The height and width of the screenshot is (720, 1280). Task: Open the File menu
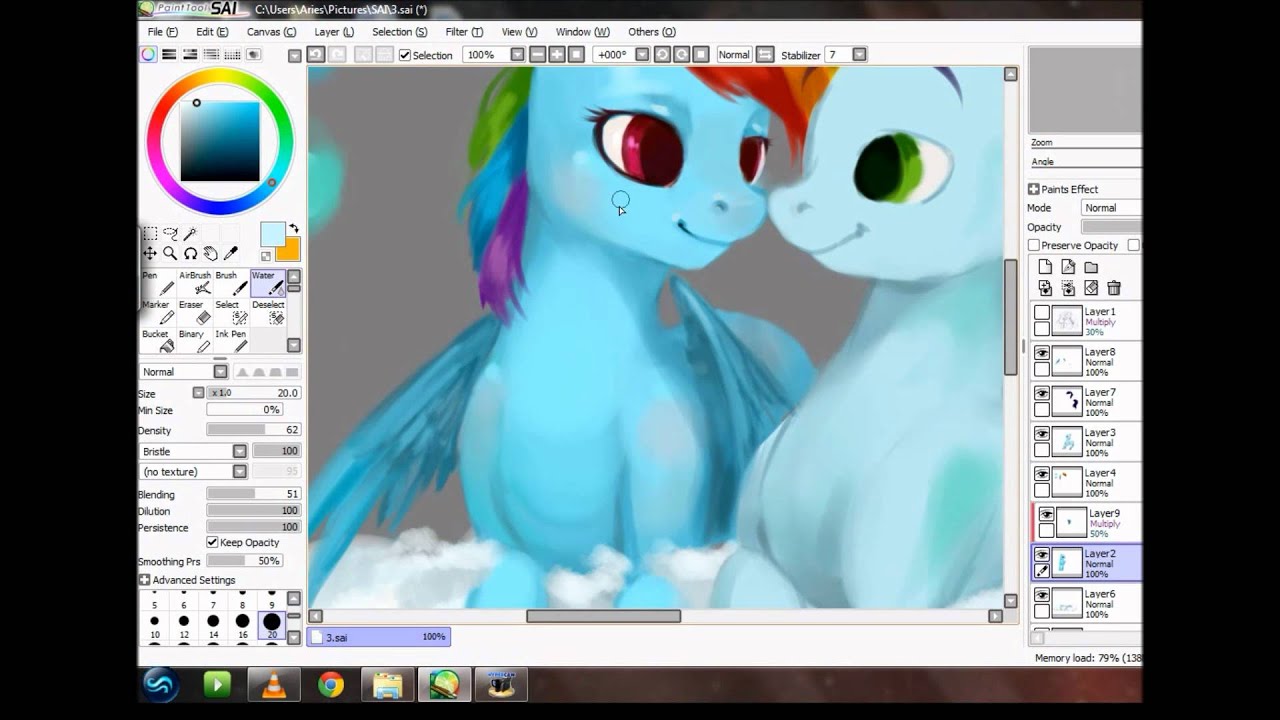(x=163, y=32)
